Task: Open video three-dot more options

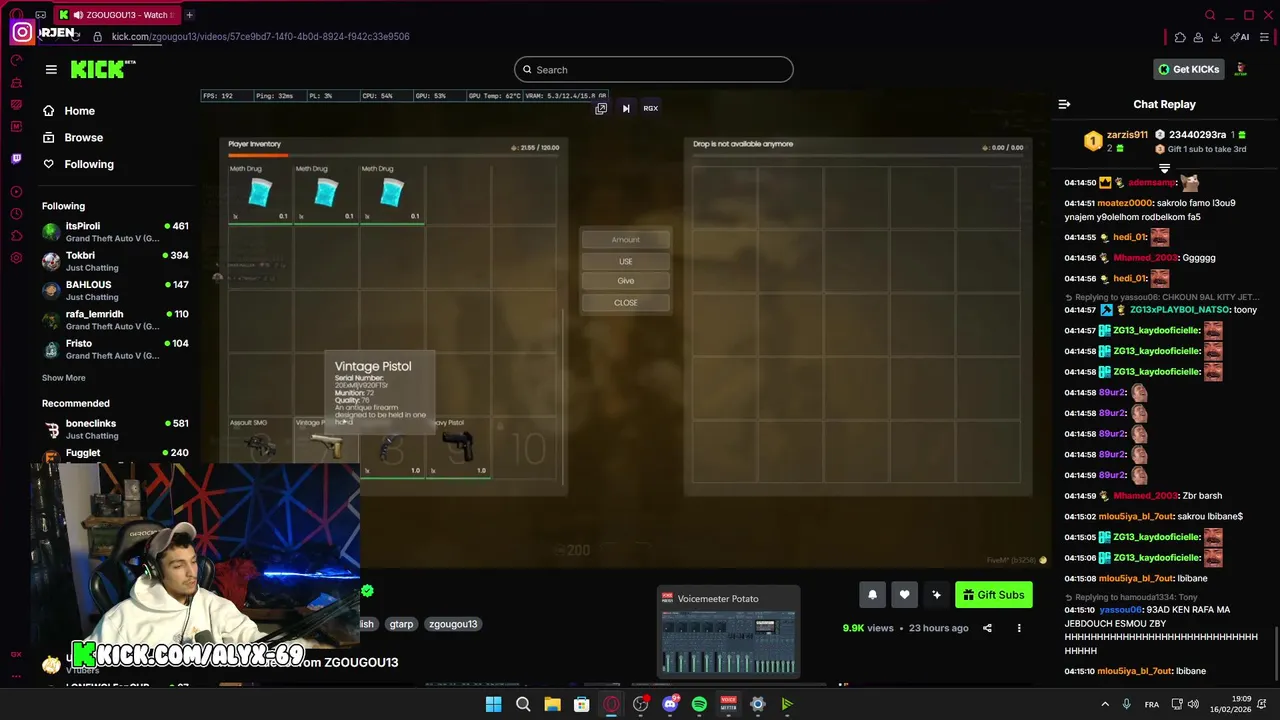Action: pyautogui.click(x=1019, y=628)
